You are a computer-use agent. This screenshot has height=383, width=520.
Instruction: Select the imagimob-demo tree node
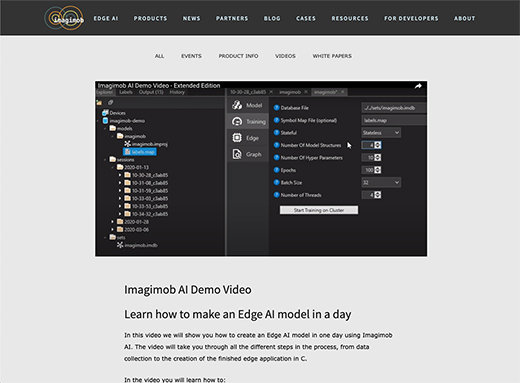pyautogui.click(x=124, y=121)
